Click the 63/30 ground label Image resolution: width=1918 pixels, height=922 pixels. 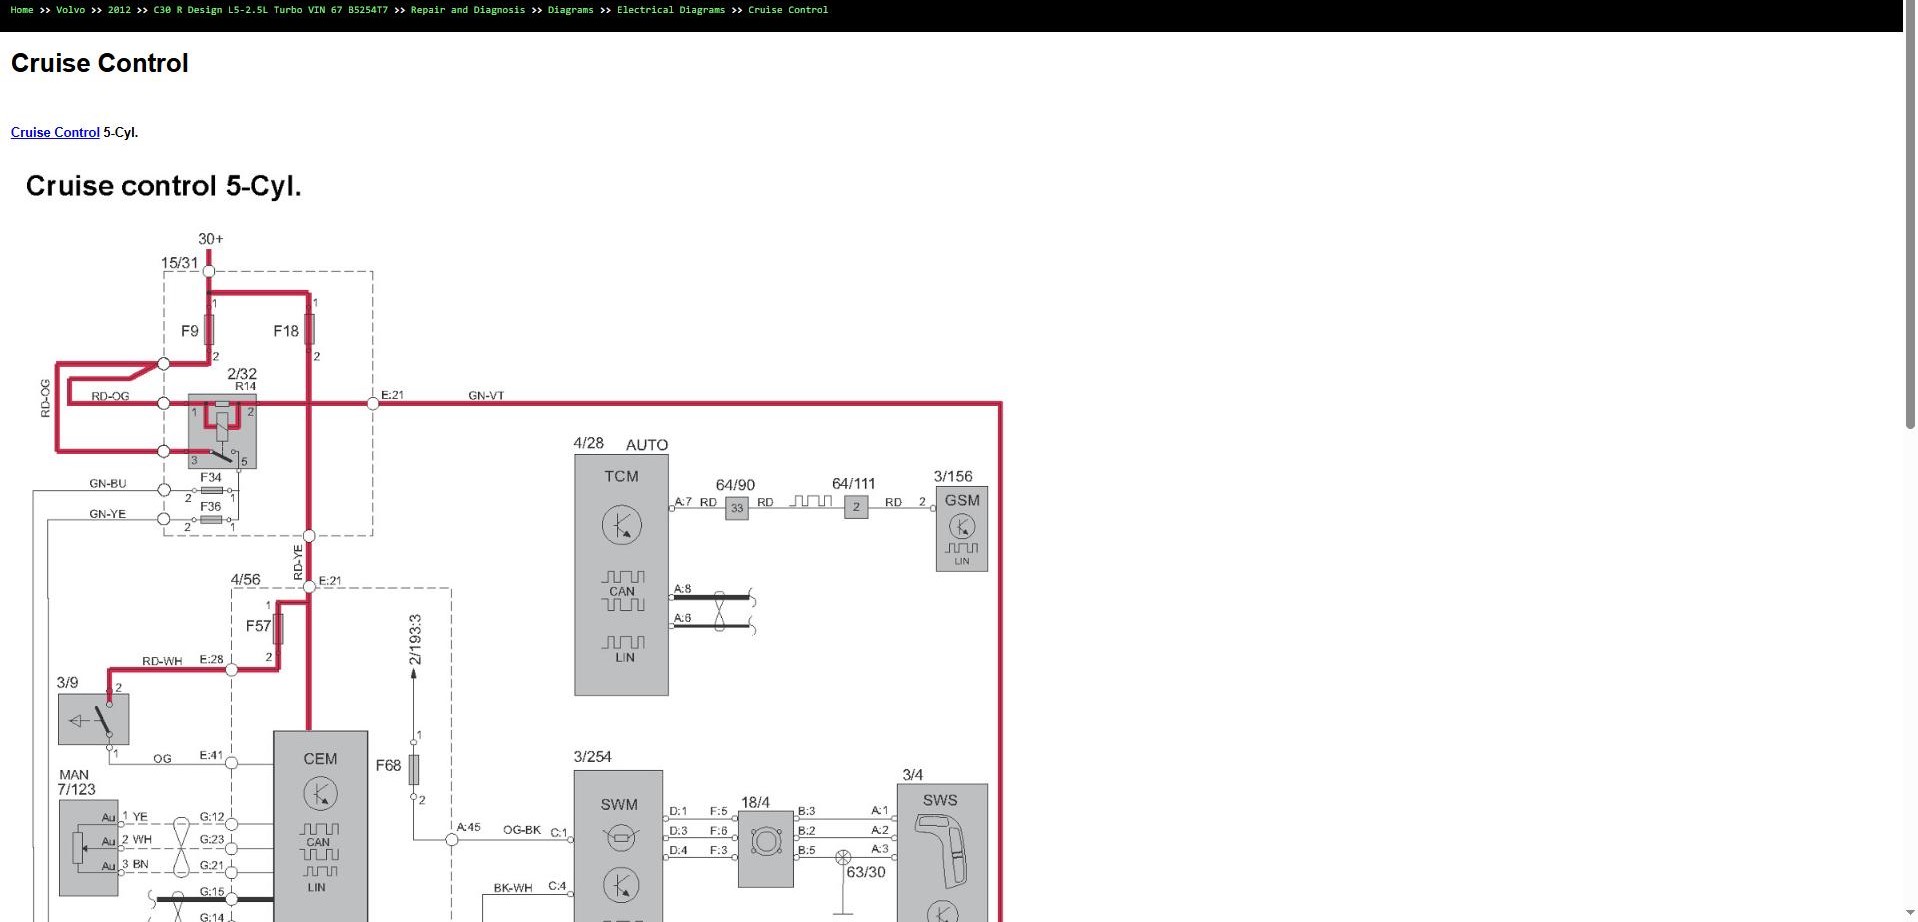(866, 873)
